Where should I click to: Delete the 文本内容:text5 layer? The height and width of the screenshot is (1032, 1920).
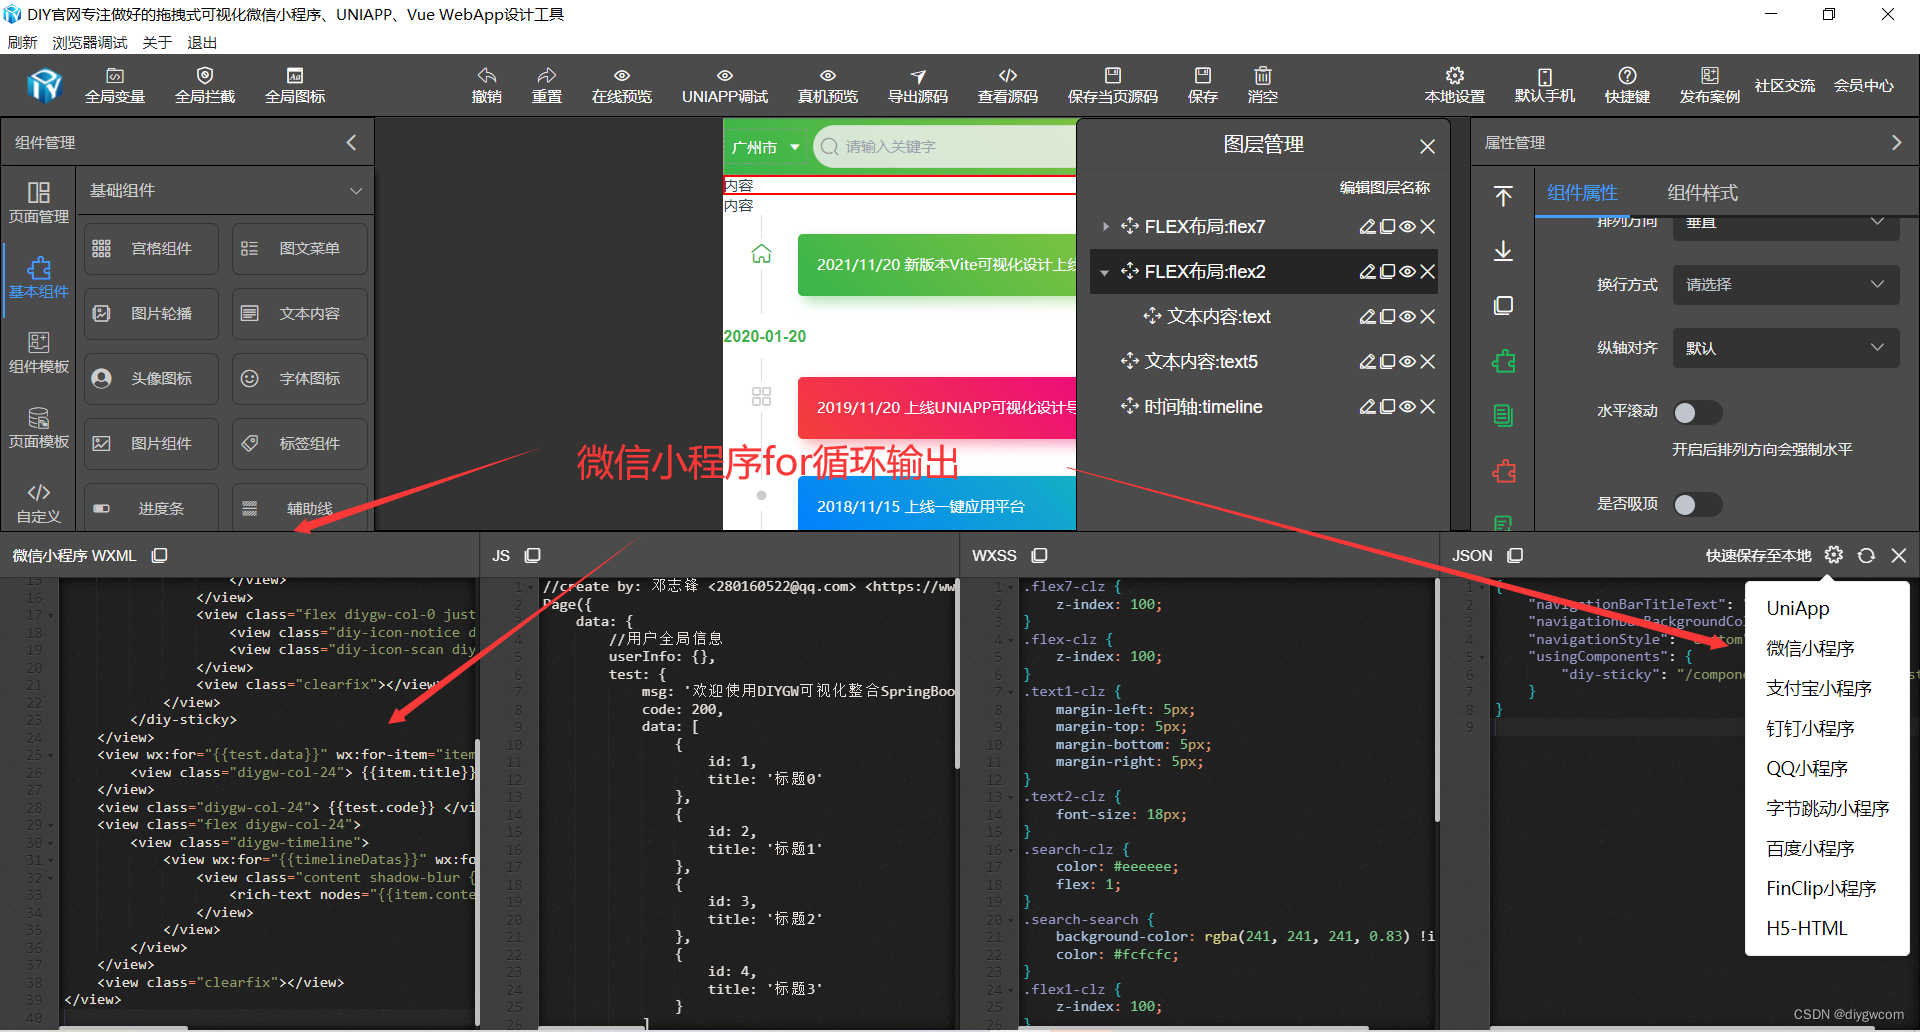tap(1427, 362)
